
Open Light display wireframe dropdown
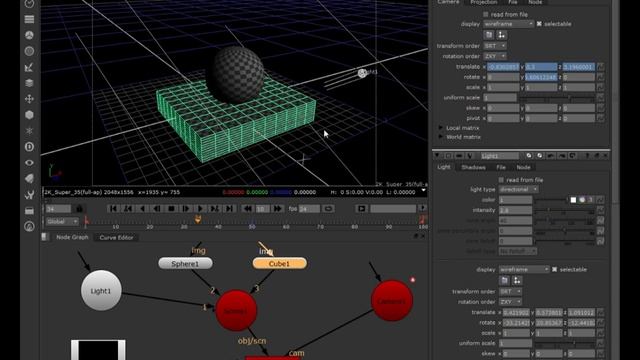(524, 269)
